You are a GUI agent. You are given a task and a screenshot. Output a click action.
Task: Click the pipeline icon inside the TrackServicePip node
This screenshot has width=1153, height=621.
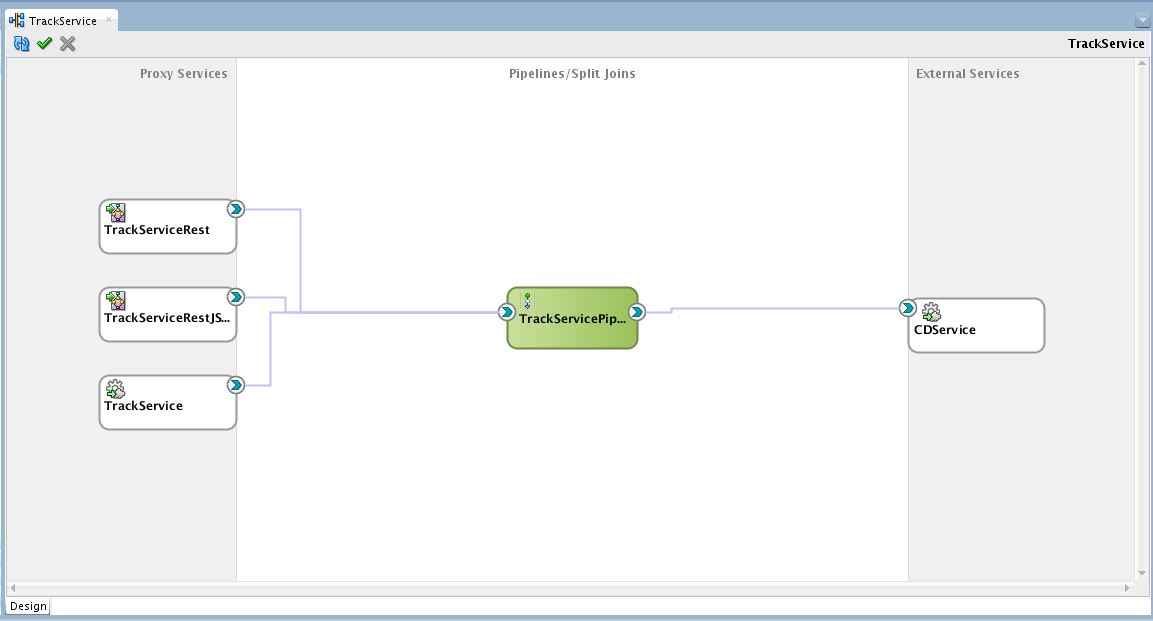point(527,300)
